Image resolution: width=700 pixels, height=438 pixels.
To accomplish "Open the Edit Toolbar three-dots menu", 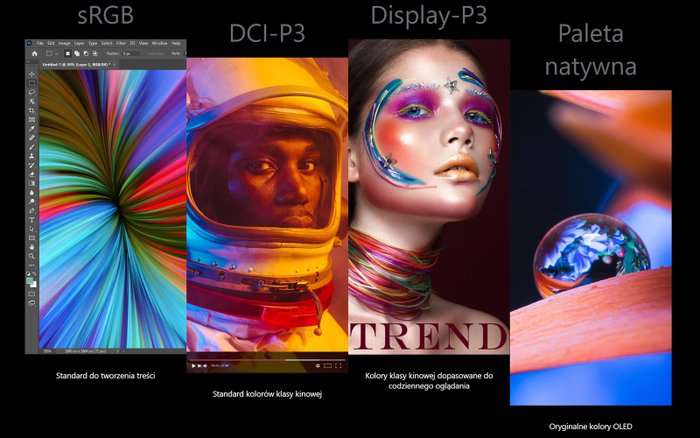I will click(x=32, y=267).
